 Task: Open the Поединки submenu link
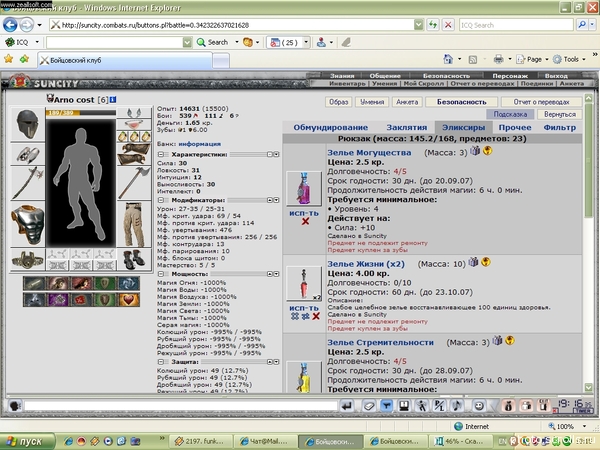pos(536,83)
